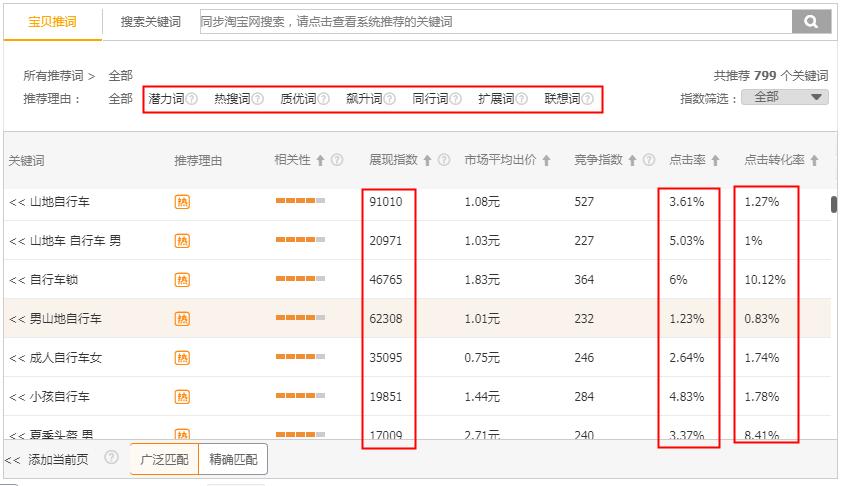Click the 推荐理由 column header
Screen dimensions: 846x486
point(198,161)
